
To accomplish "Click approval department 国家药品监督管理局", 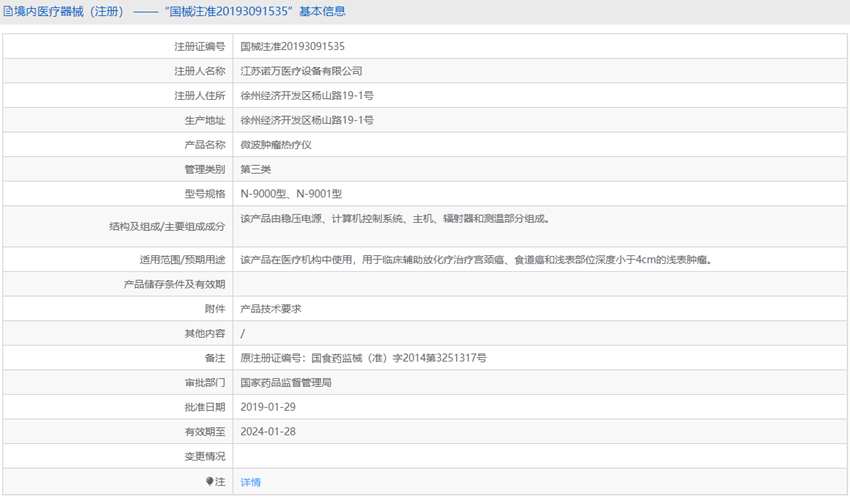I will click(x=286, y=383).
